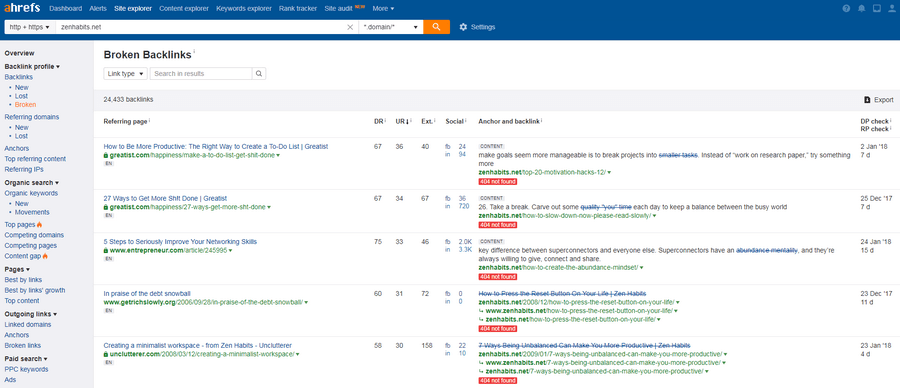This screenshot has width=900, height=388.
Task: Collapse the Organic search section
Action: pos(32,183)
